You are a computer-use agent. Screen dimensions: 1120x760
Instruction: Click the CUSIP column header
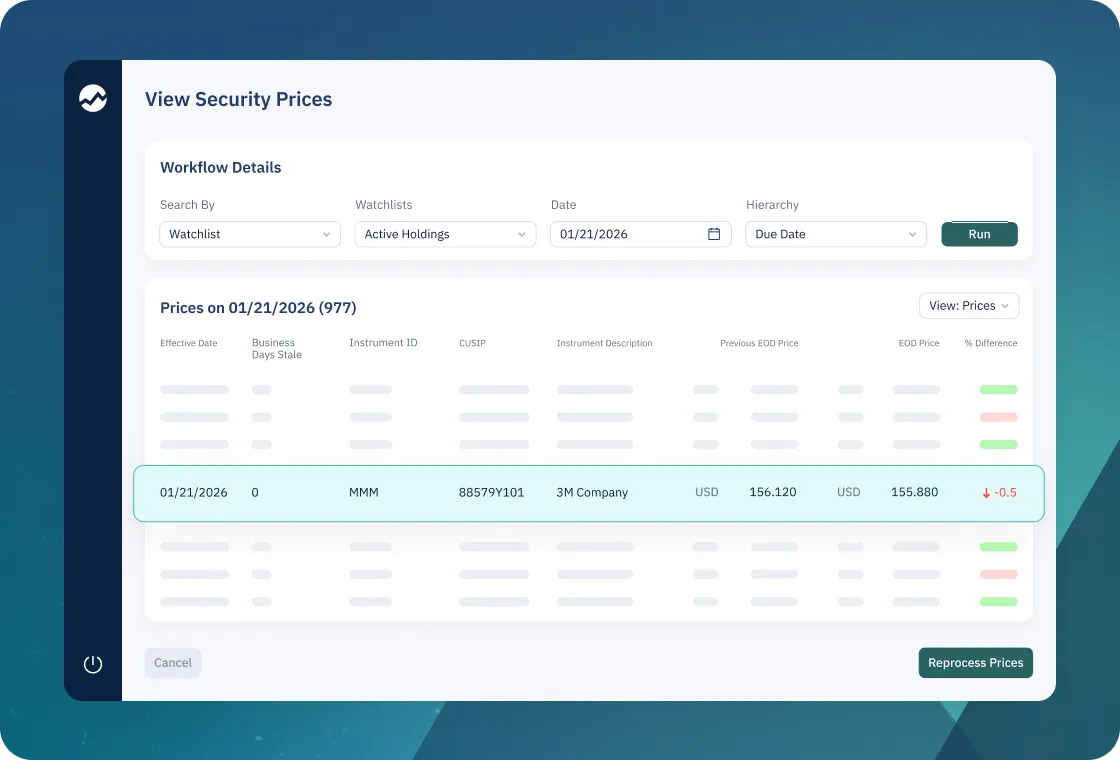click(x=472, y=343)
